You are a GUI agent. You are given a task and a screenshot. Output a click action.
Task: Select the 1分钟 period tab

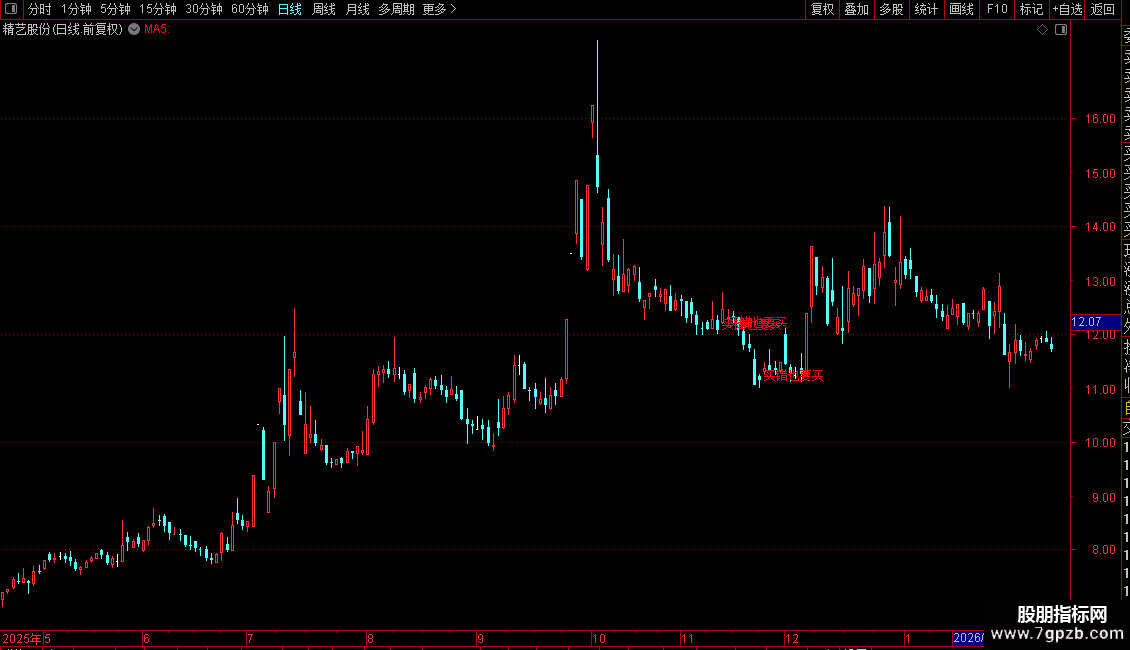(x=76, y=9)
